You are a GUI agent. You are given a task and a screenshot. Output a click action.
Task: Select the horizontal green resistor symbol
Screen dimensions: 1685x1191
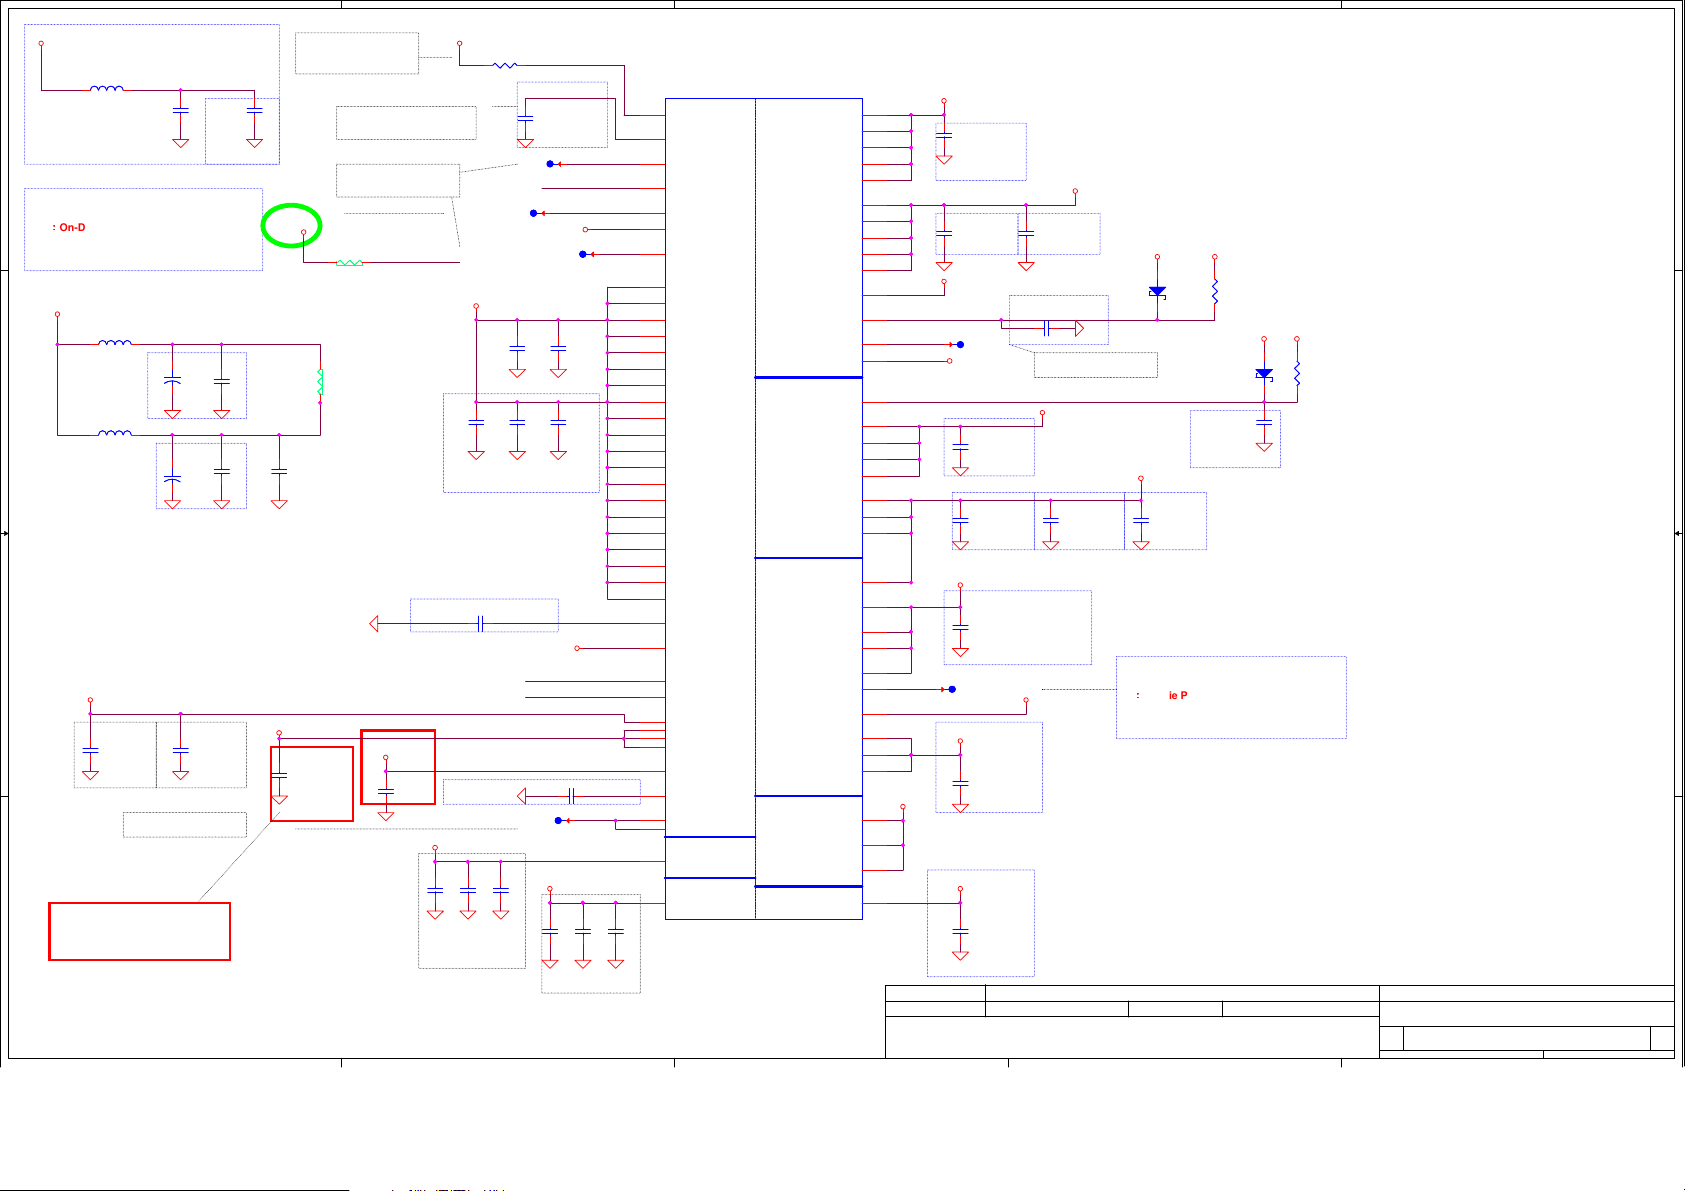click(349, 263)
